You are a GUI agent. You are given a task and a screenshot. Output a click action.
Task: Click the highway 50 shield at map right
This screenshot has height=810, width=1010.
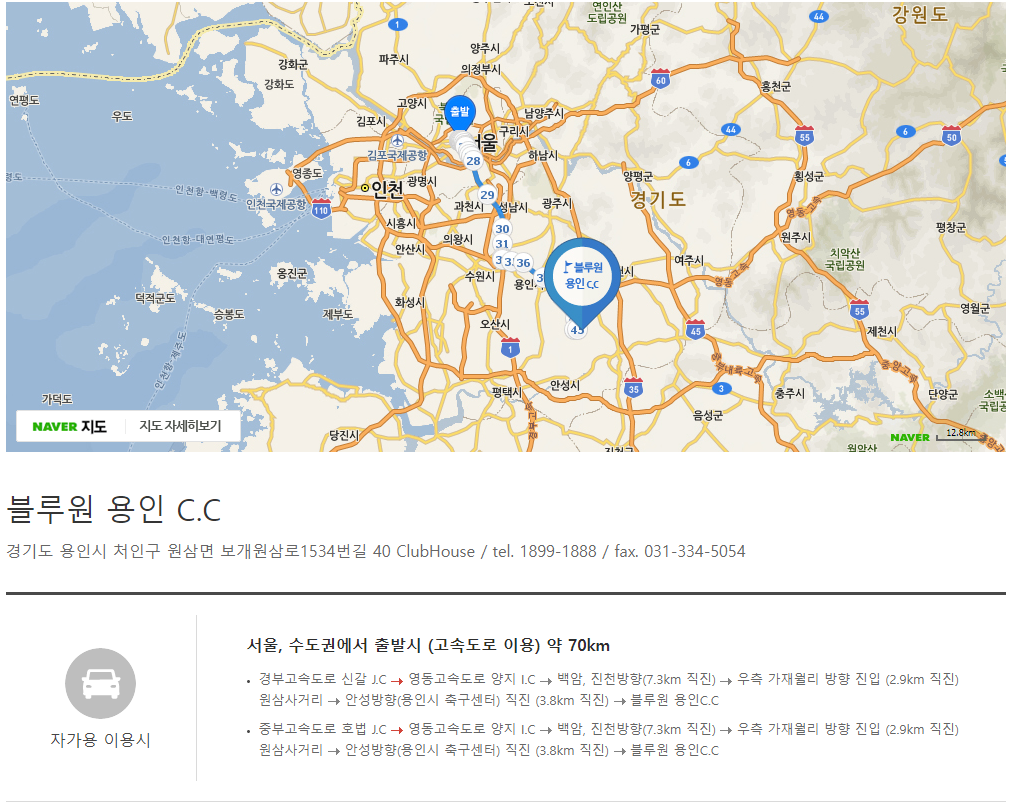point(951,135)
